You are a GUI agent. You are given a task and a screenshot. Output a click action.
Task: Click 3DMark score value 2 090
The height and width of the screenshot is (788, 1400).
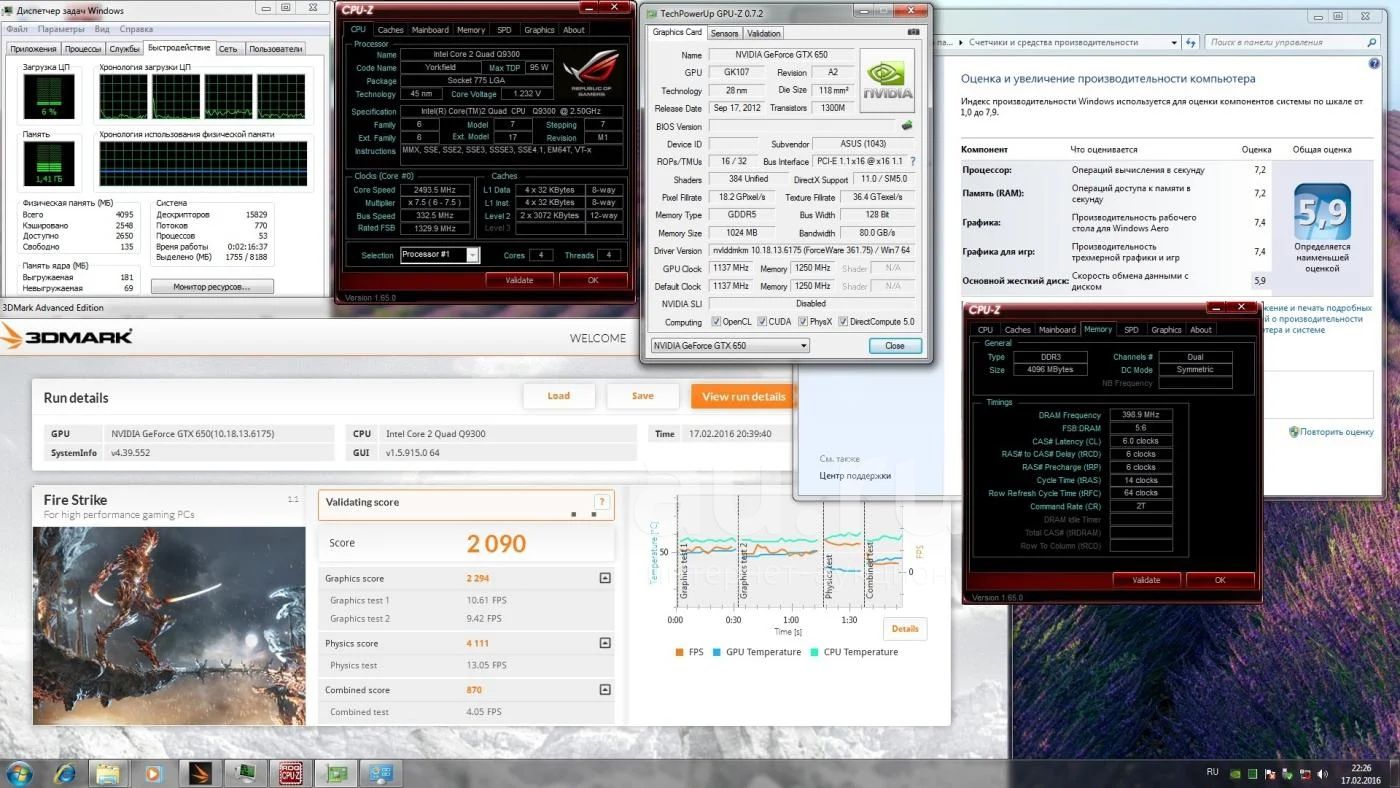tap(496, 543)
